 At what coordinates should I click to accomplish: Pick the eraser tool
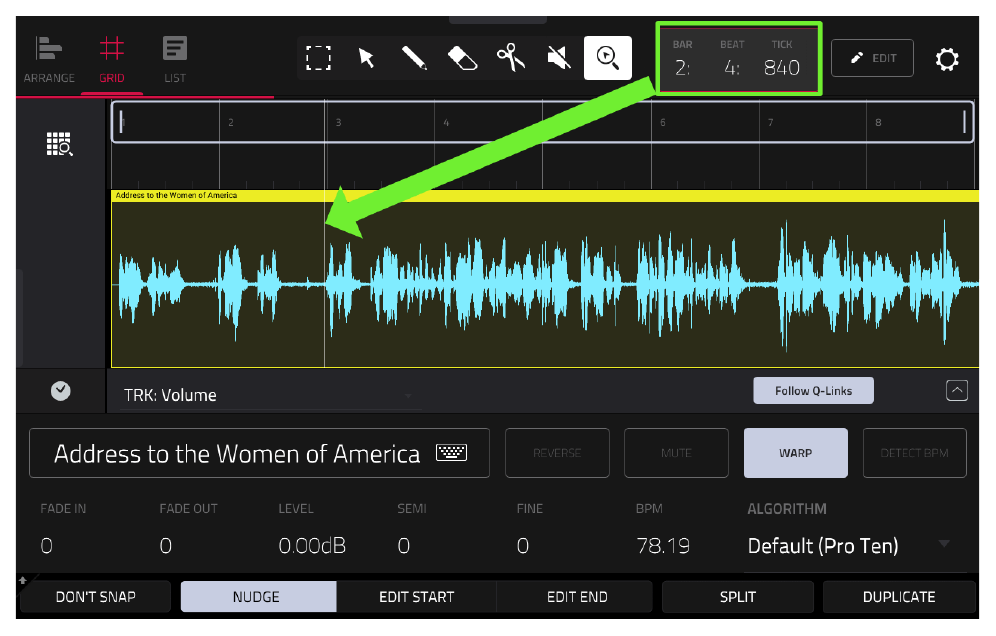(x=462, y=58)
